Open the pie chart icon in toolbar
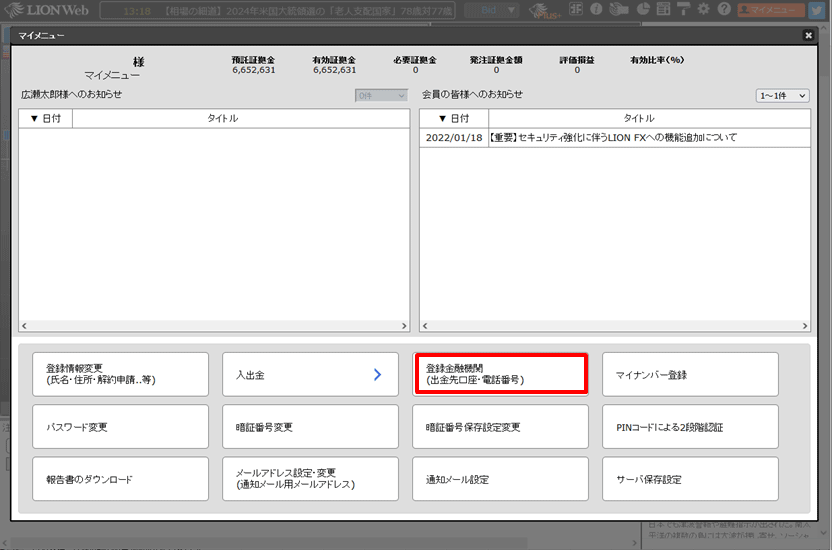The width and height of the screenshot is (832, 550). [x=643, y=8]
